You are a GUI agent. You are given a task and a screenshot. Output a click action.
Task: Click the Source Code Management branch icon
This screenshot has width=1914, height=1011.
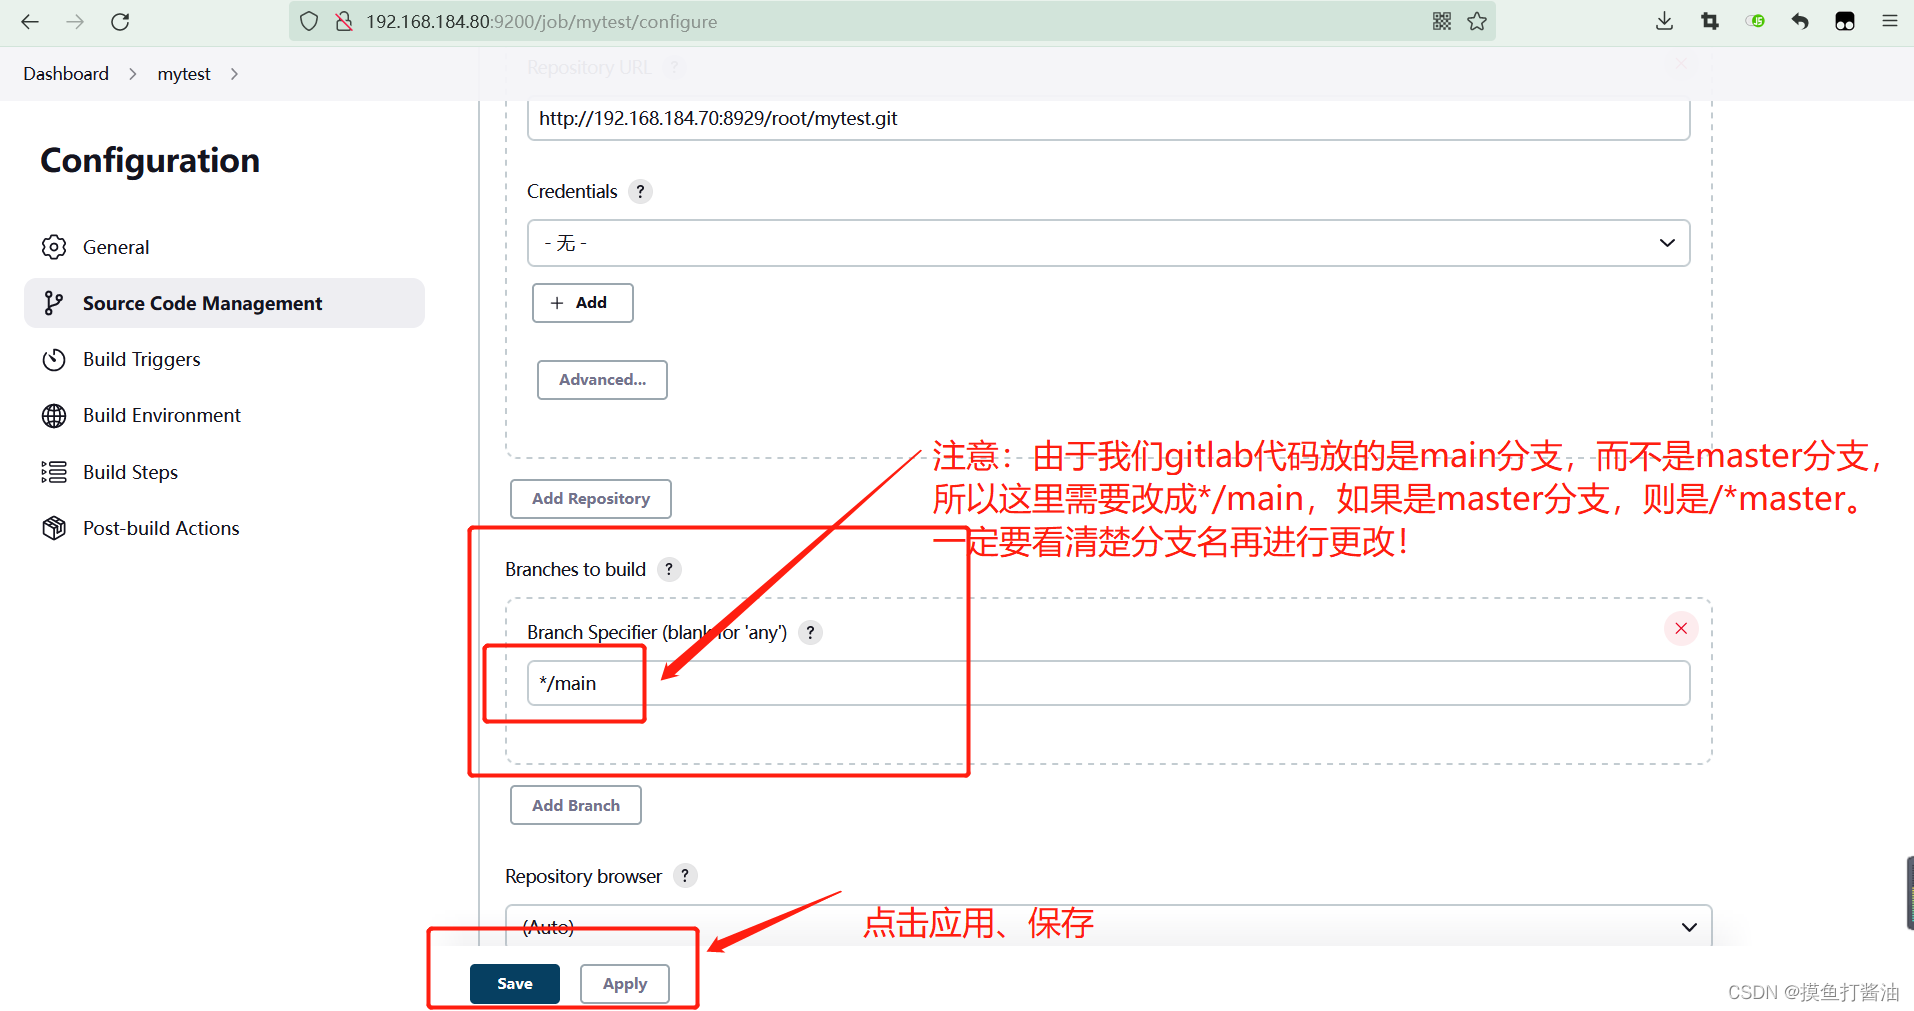54,303
